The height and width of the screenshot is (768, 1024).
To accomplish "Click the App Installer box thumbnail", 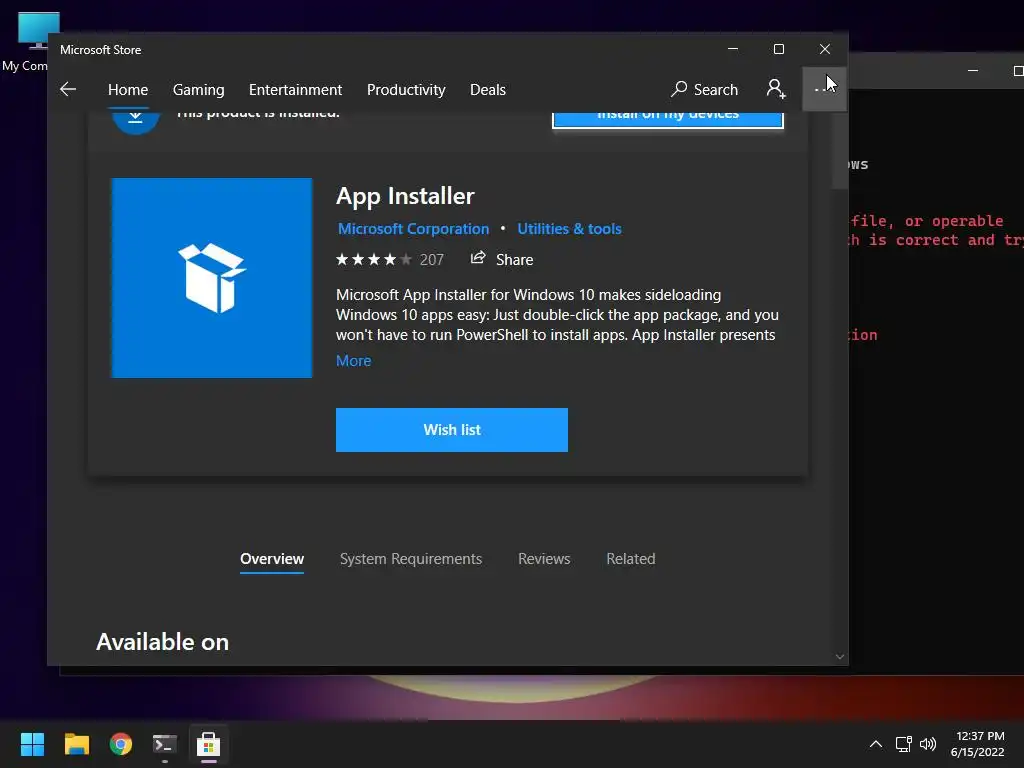I will (212, 278).
